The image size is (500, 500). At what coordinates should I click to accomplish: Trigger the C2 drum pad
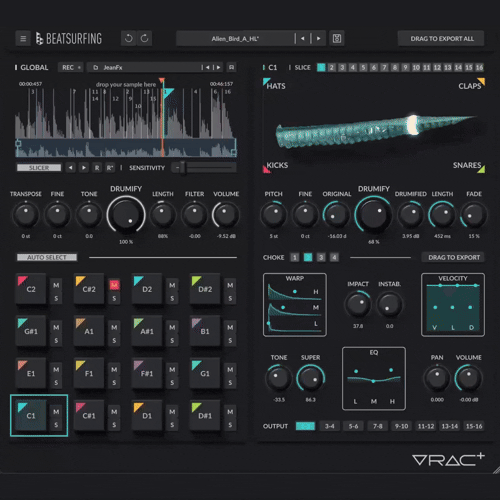(x=31, y=289)
